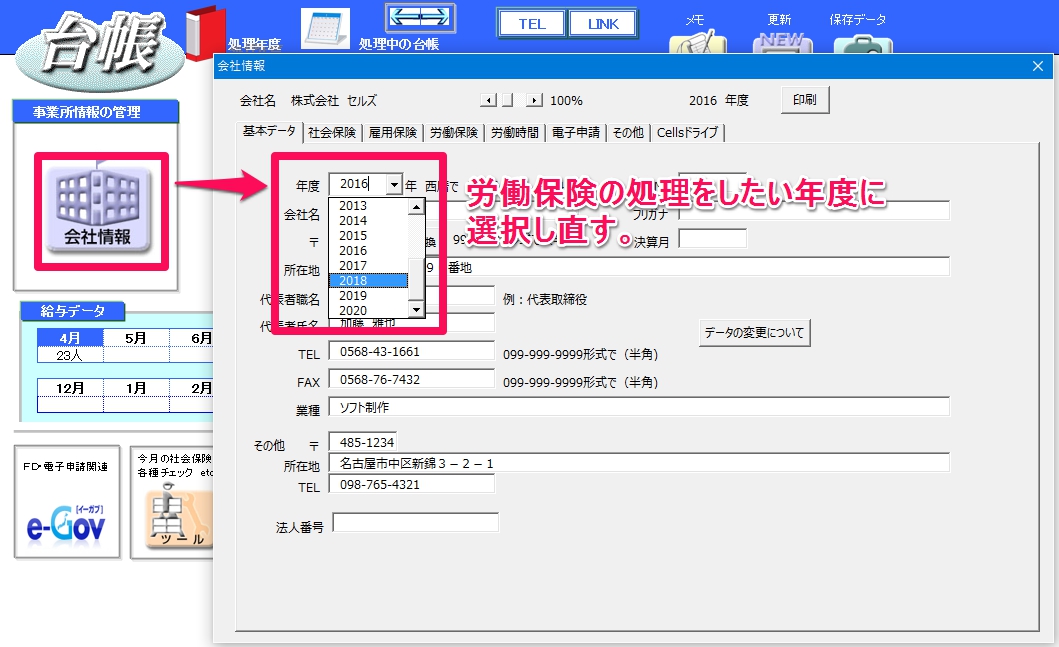Click the 更新 NEW icon

782,42
